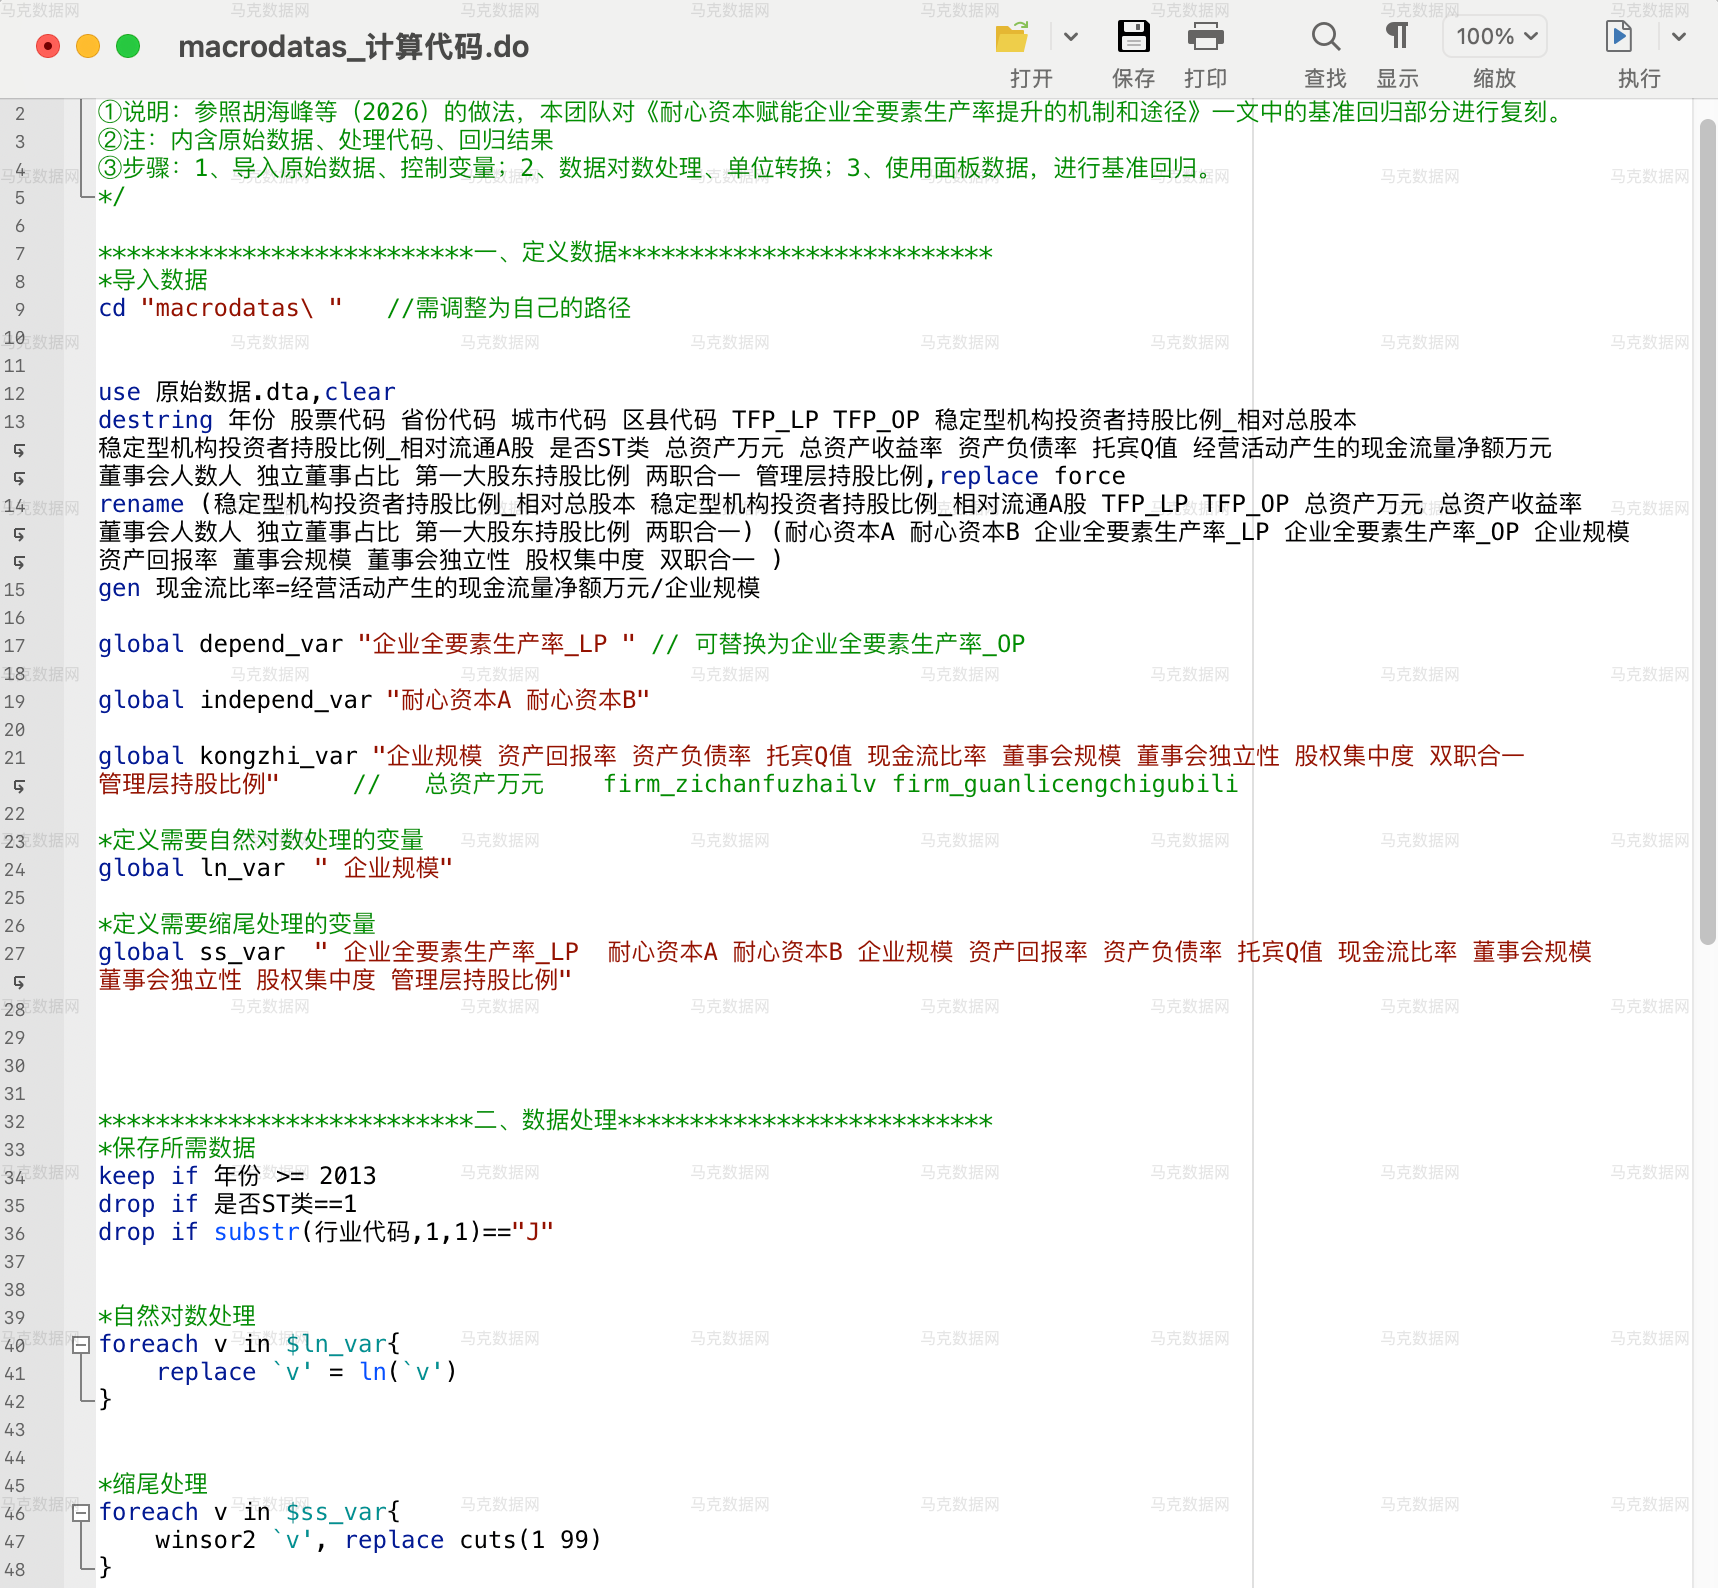The width and height of the screenshot is (1718, 1588).
Task: Run the do-file with the Execute icon
Action: [x=1619, y=38]
